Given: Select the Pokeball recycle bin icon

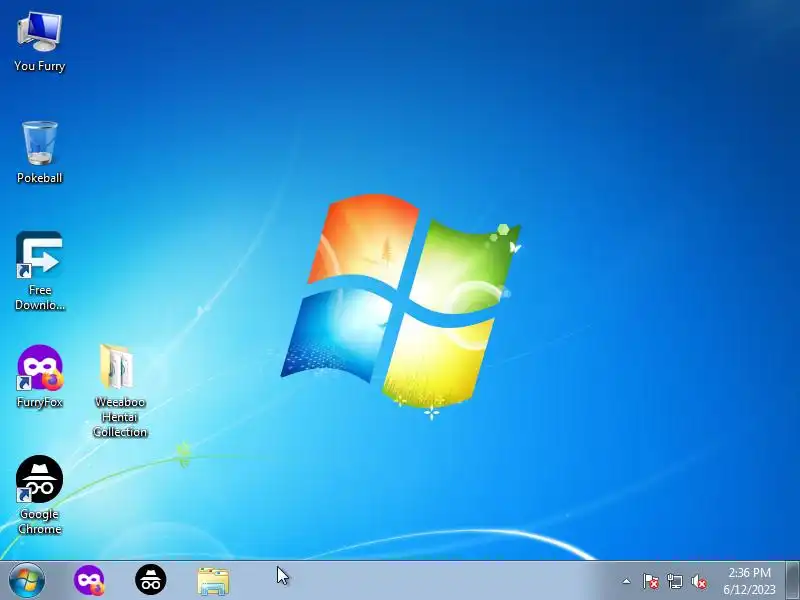Looking at the screenshot, I should [39, 153].
